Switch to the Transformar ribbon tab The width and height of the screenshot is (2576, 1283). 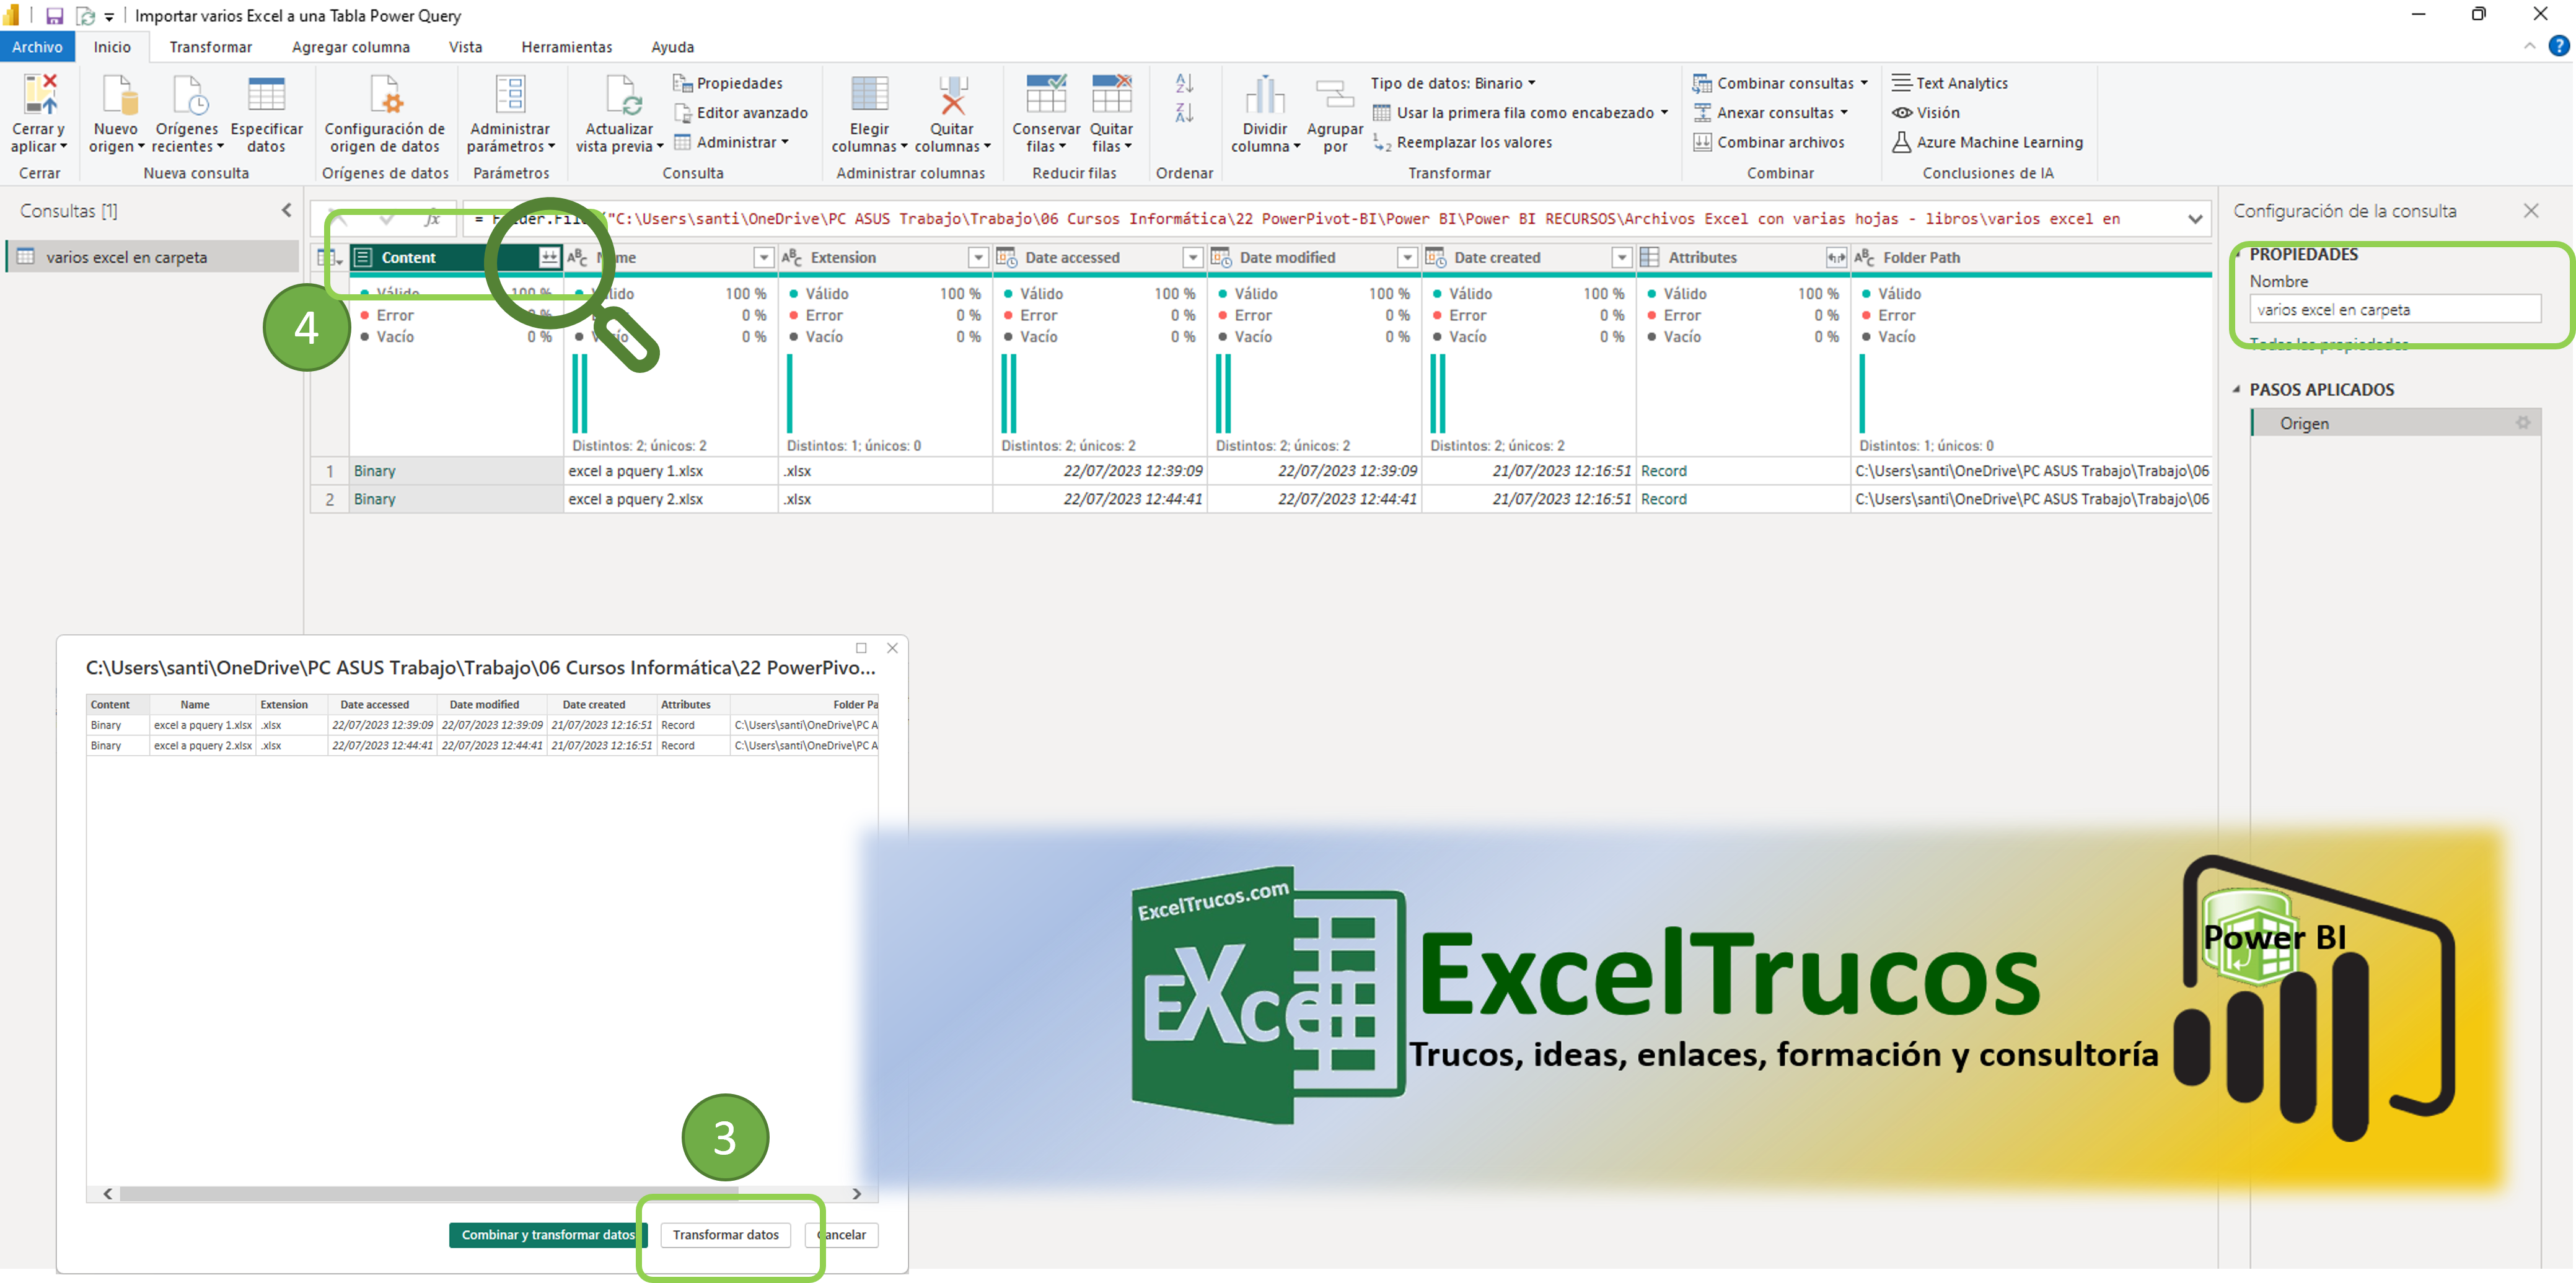pyautogui.click(x=210, y=47)
